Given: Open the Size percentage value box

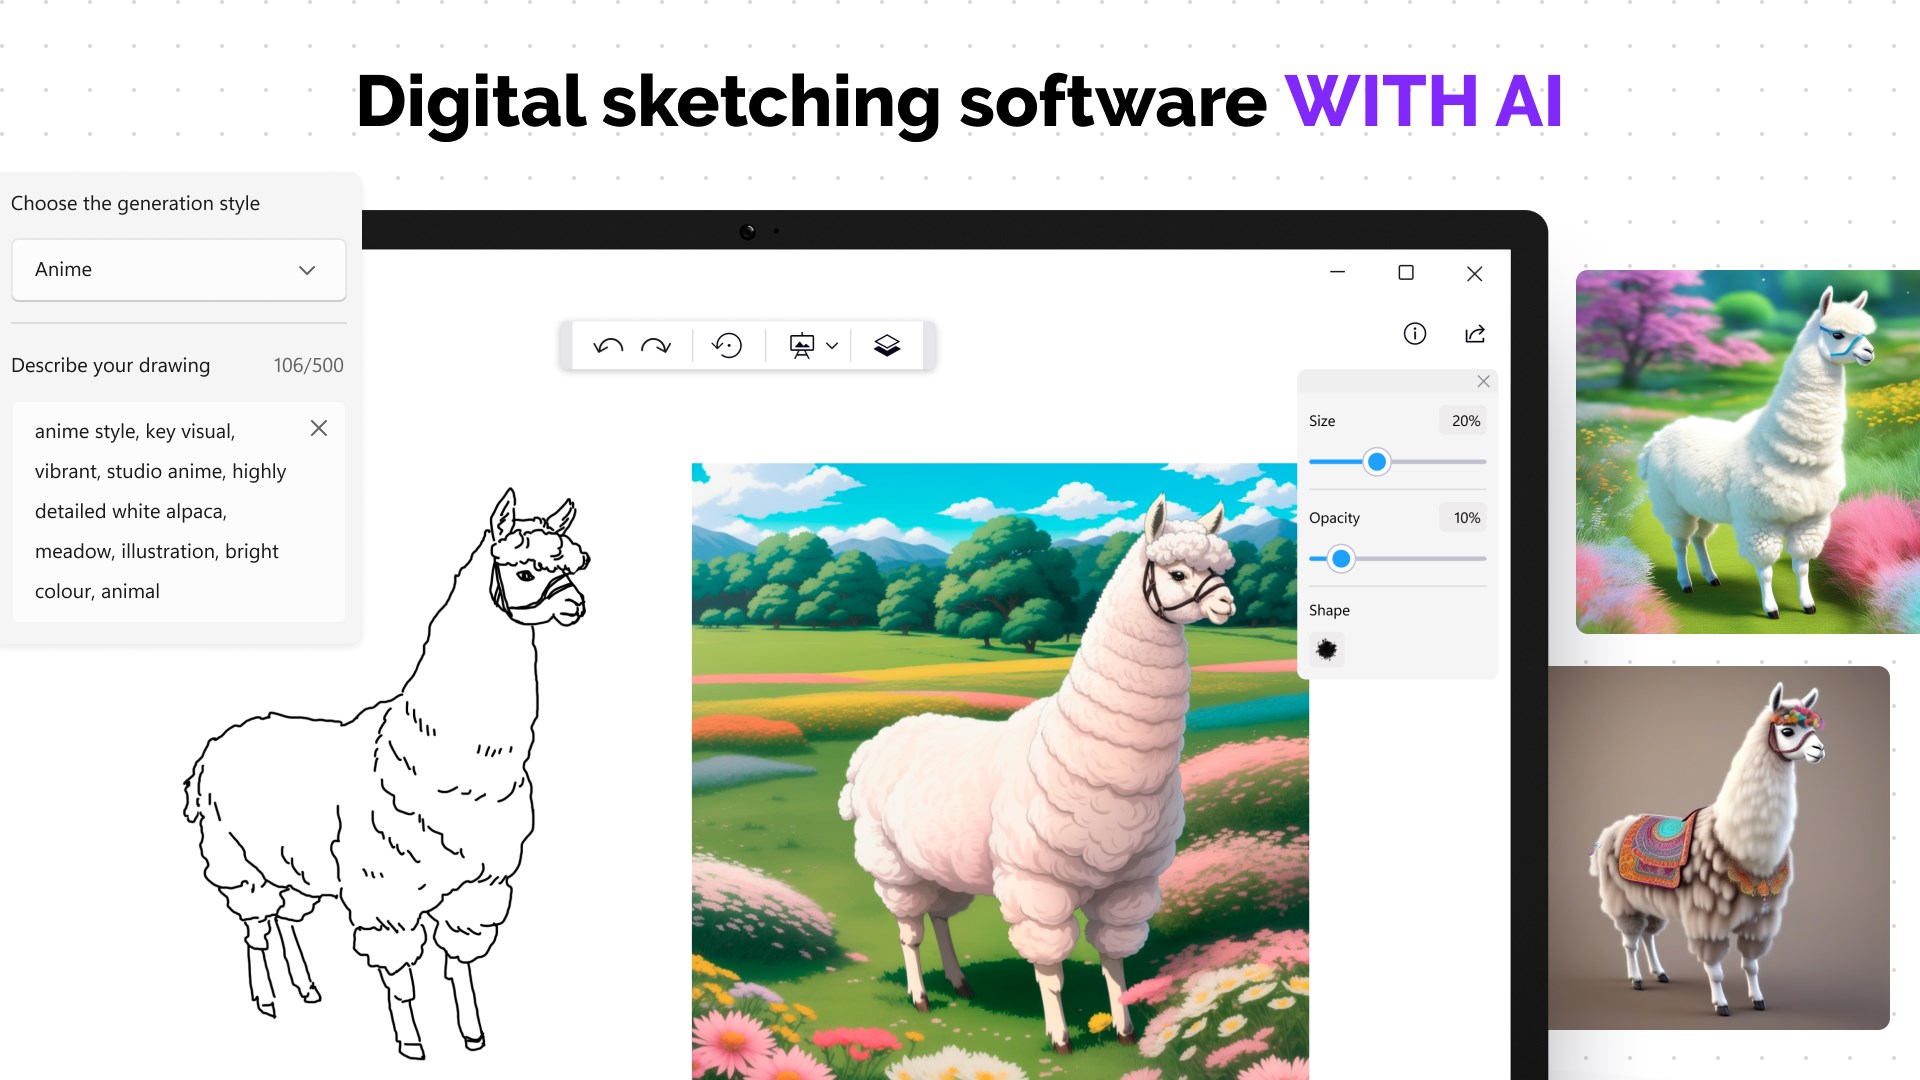Looking at the screenshot, I should point(1463,420).
